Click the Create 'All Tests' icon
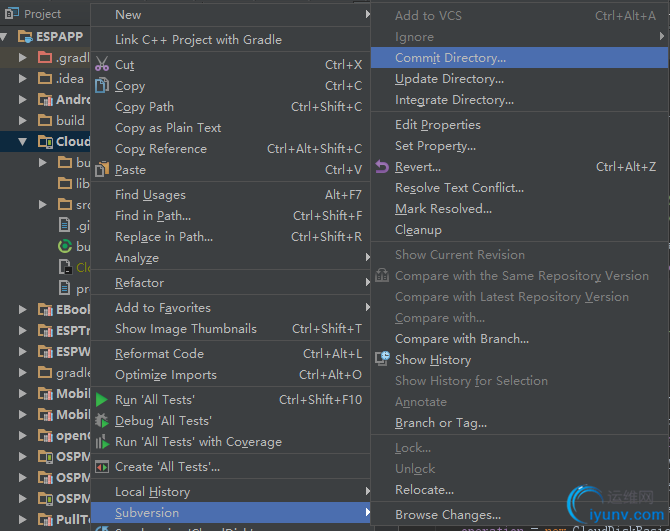 coord(101,467)
